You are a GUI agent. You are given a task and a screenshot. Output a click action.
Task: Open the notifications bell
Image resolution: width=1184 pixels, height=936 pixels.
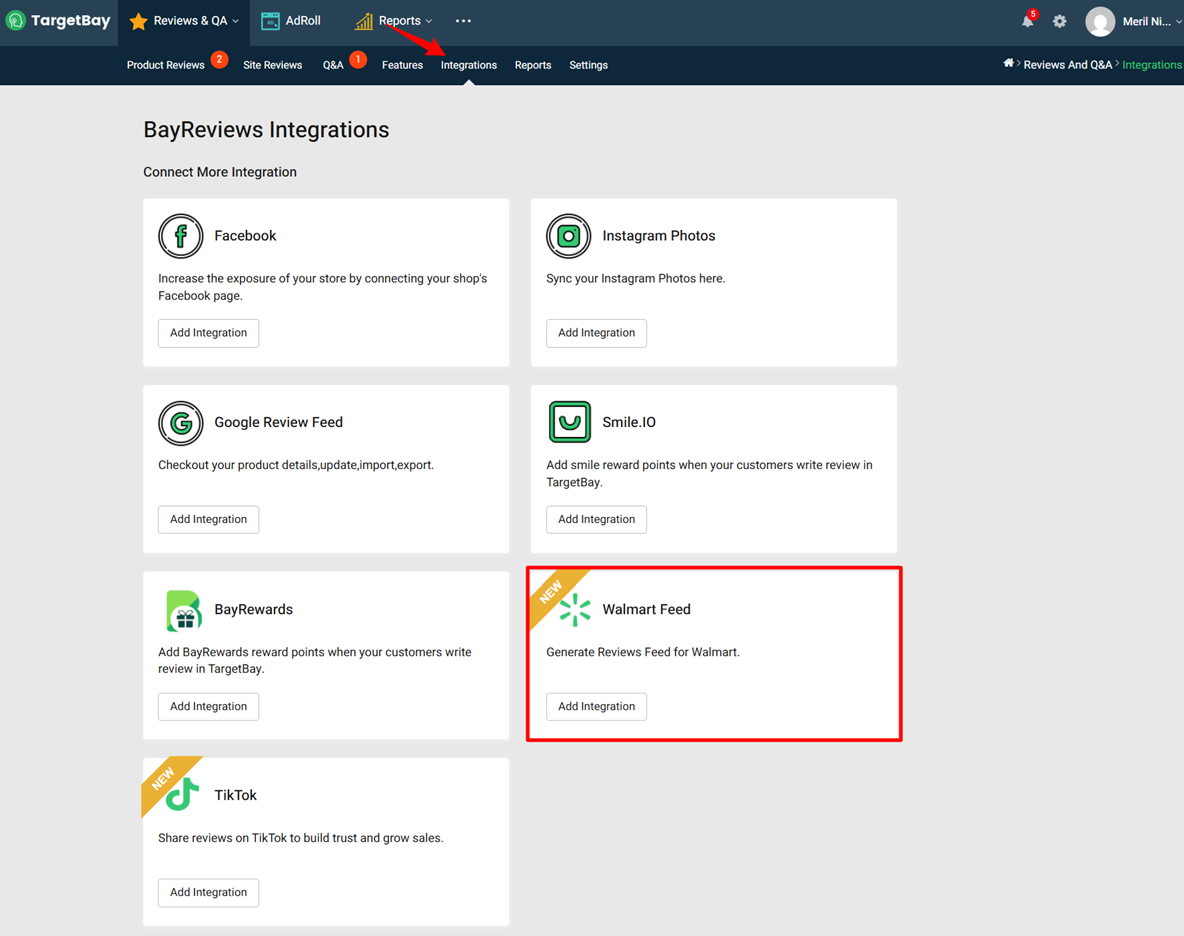[1028, 20]
